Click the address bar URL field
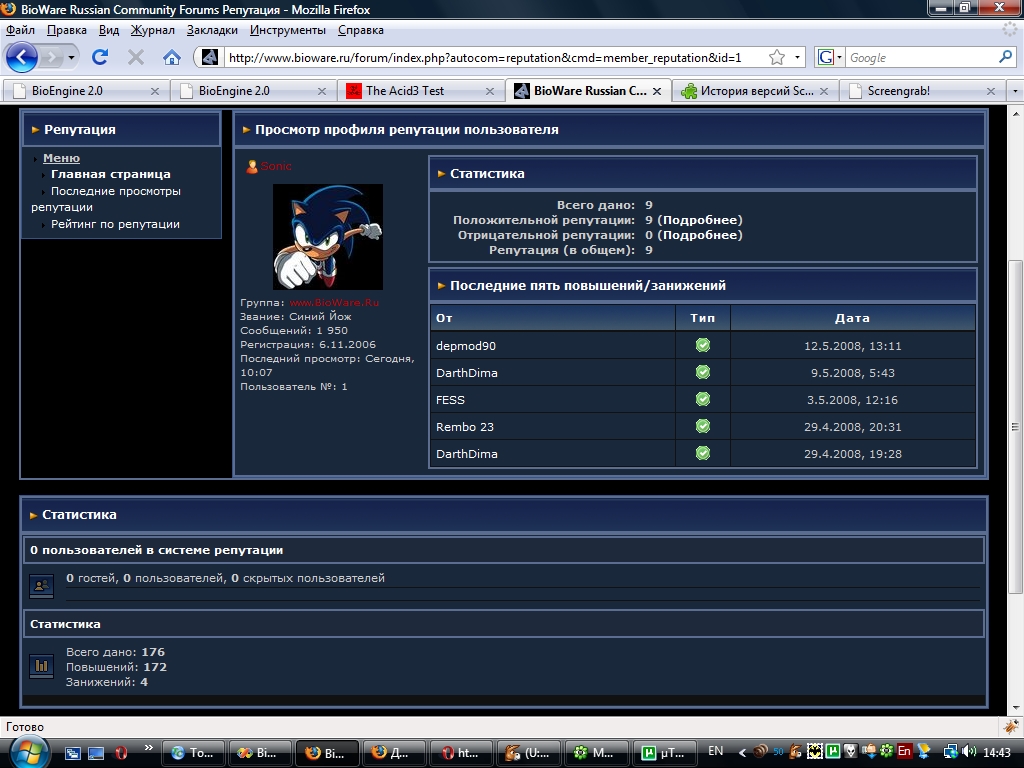The width and height of the screenshot is (1024, 768). click(494, 57)
